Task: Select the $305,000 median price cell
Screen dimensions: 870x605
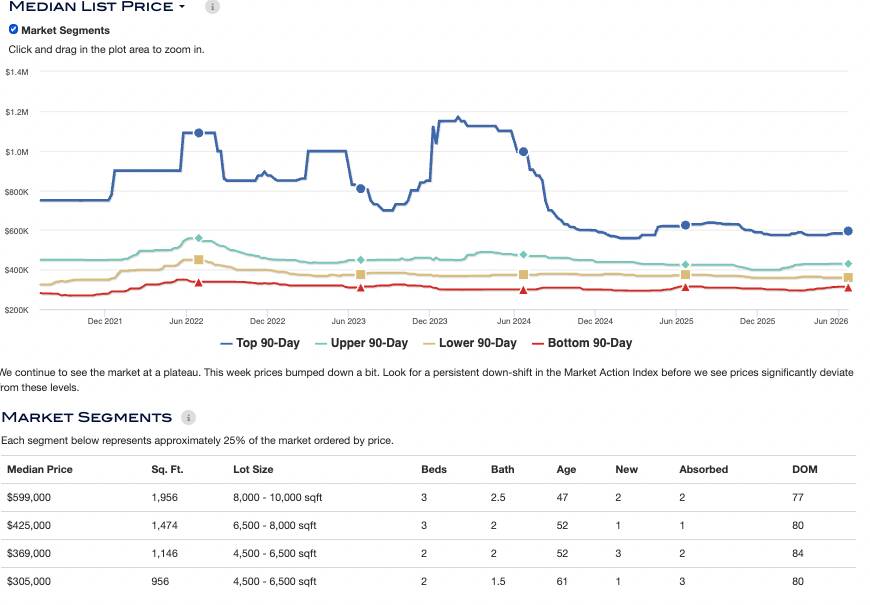Action: pyautogui.click(x=29, y=581)
